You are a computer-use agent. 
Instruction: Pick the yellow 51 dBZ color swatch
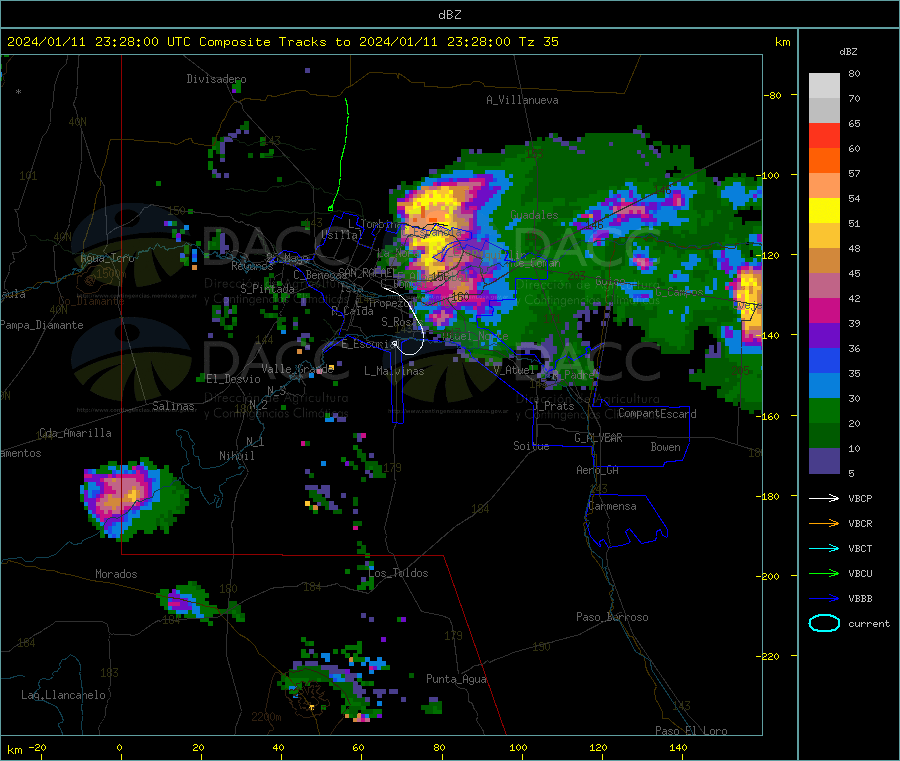click(x=824, y=211)
